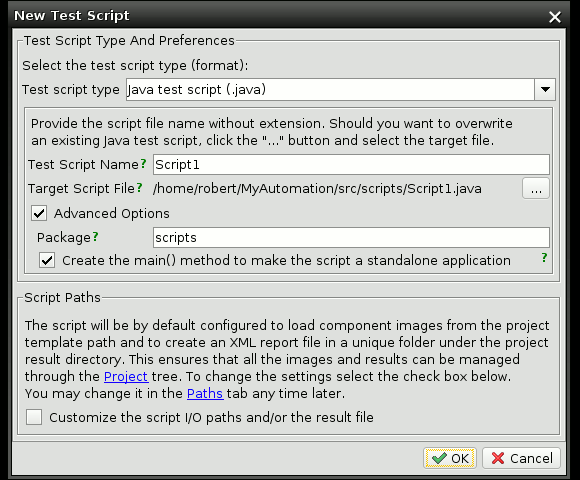The width and height of the screenshot is (580, 480).
Task: Click into the Test Script Name field
Action: coord(351,165)
